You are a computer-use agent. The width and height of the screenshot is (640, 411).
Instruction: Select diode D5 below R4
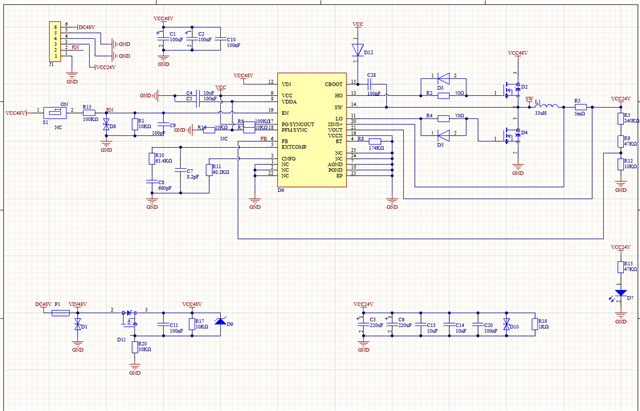[x=443, y=135]
